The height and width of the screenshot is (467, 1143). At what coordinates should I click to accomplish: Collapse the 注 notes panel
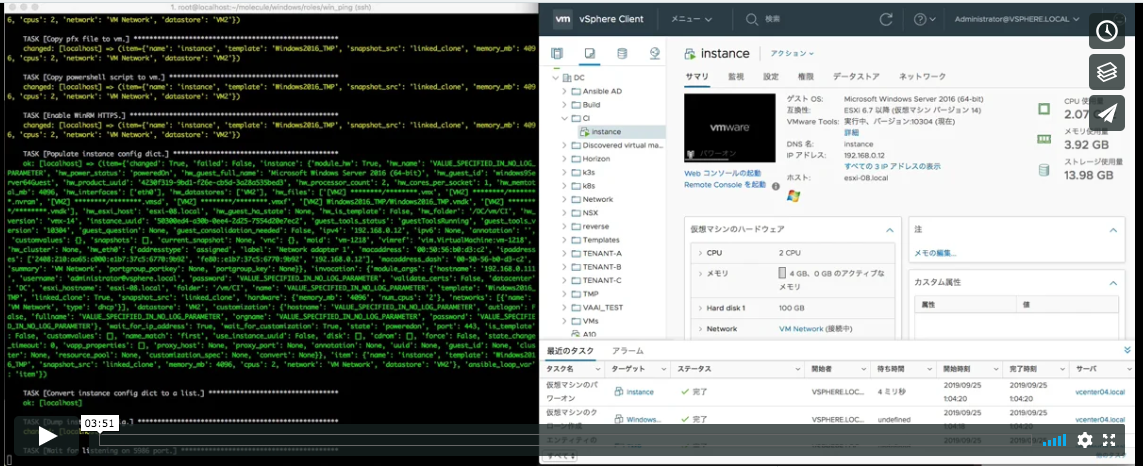pos(1112,229)
